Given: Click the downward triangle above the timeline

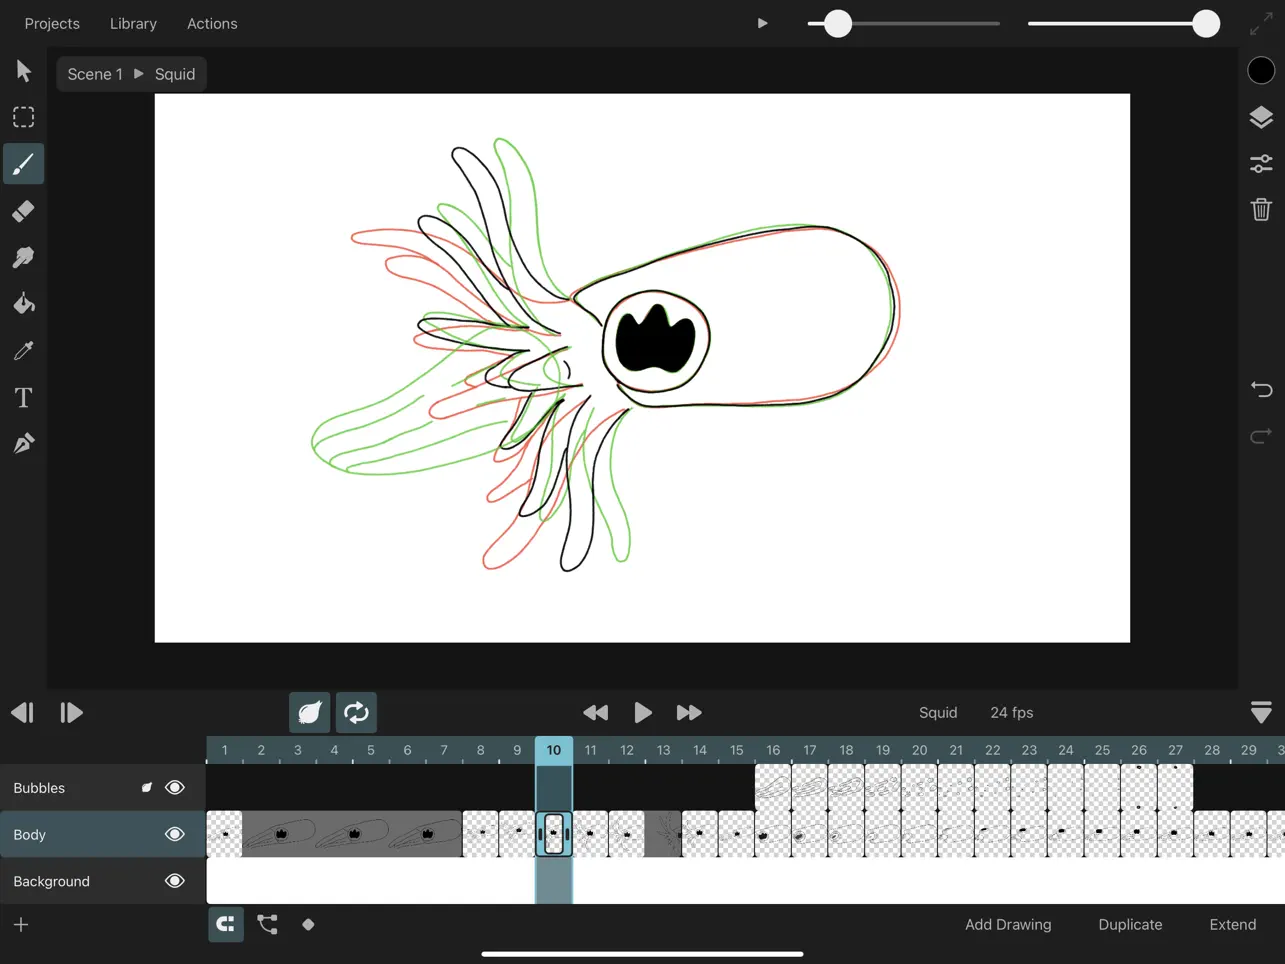Looking at the screenshot, I should pos(1260,712).
